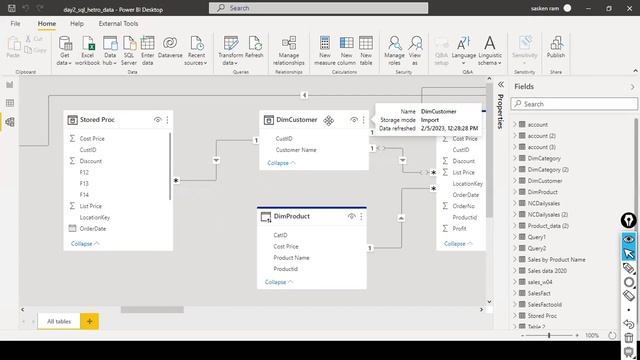Select Sales by Product Name in Fields
The image size is (640, 360).
[556, 260]
